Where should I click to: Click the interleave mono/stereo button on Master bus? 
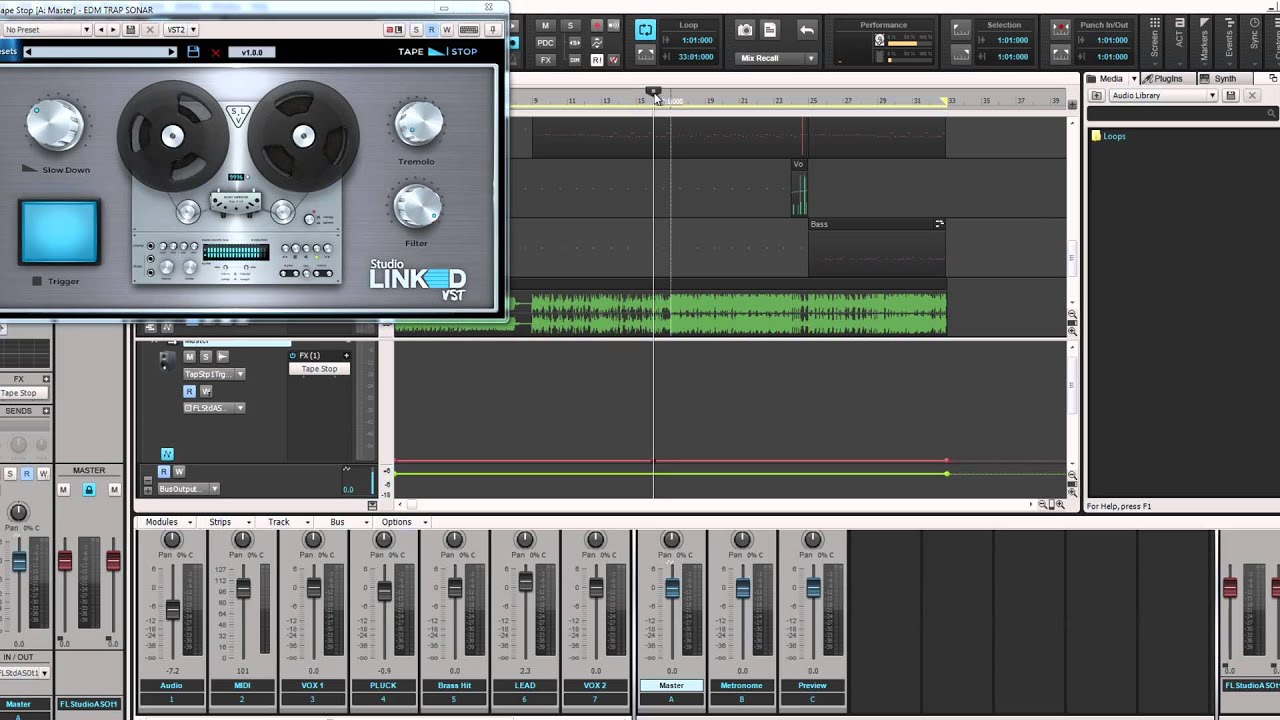click(x=222, y=356)
